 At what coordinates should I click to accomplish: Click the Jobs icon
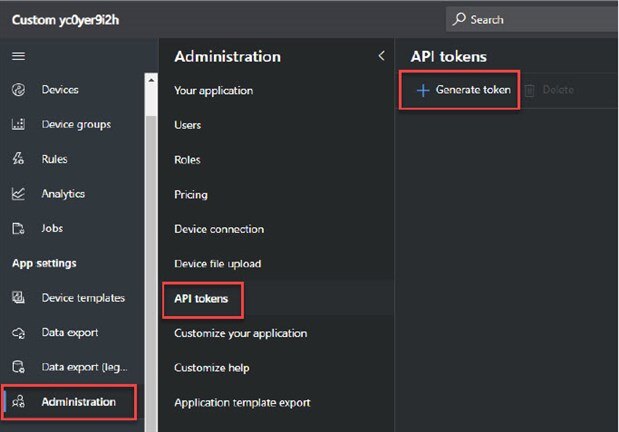pyautogui.click(x=18, y=228)
